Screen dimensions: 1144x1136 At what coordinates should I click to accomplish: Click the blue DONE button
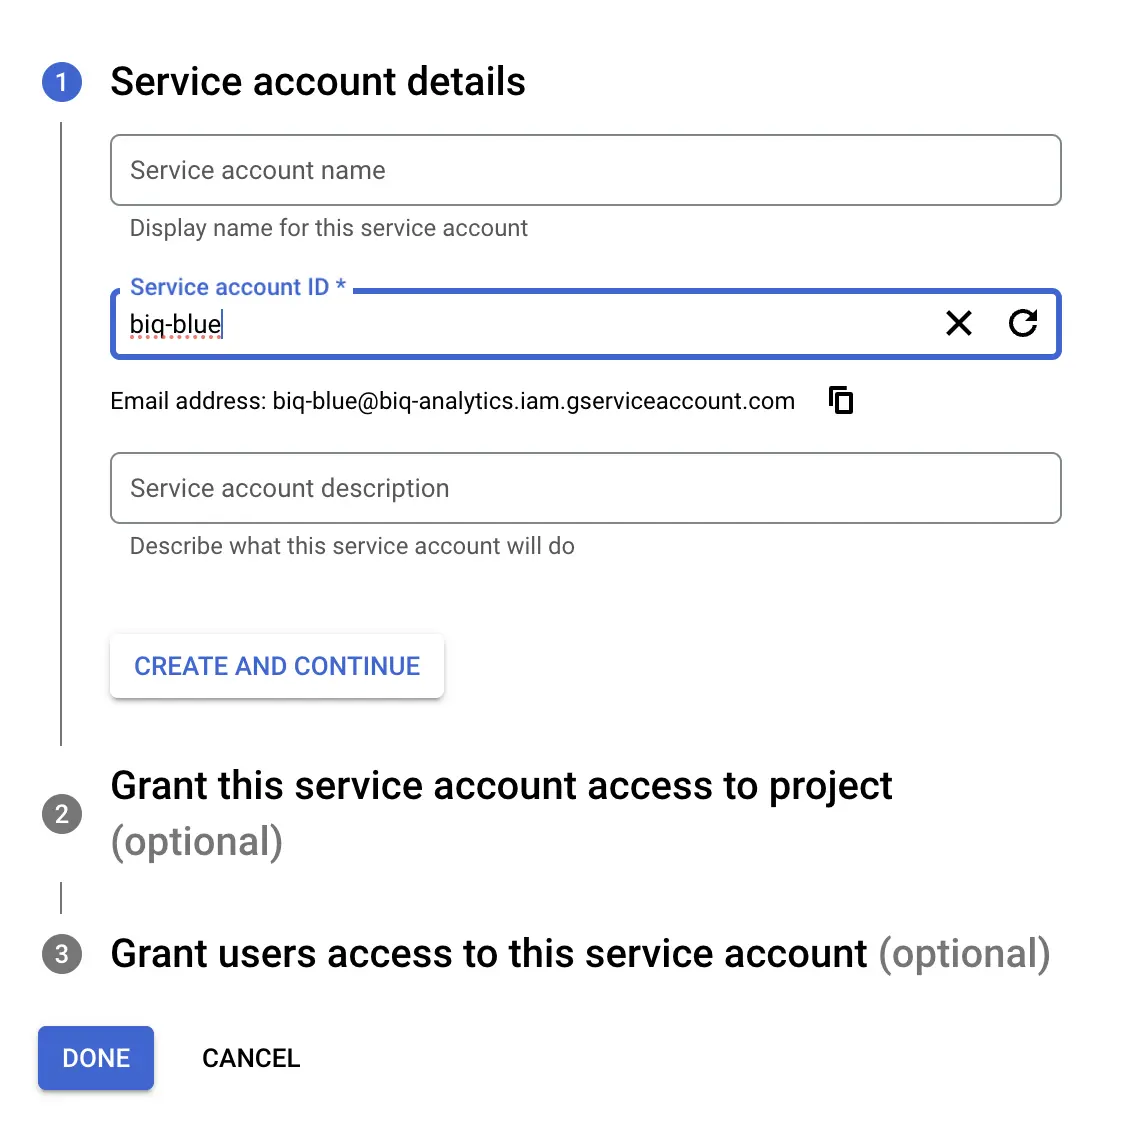pyautogui.click(x=96, y=1058)
